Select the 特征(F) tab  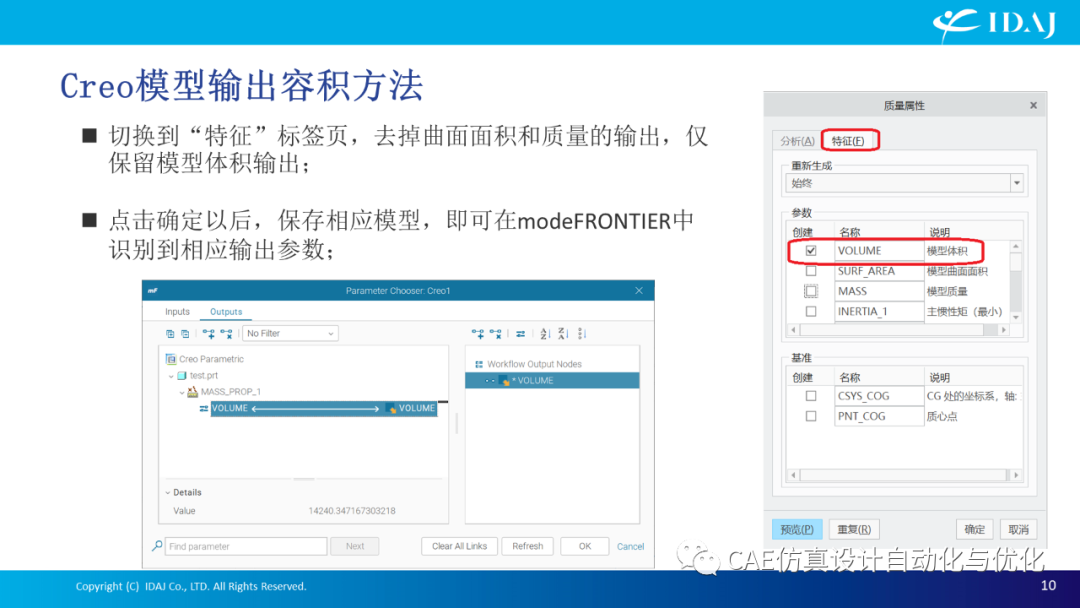pos(849,140)
